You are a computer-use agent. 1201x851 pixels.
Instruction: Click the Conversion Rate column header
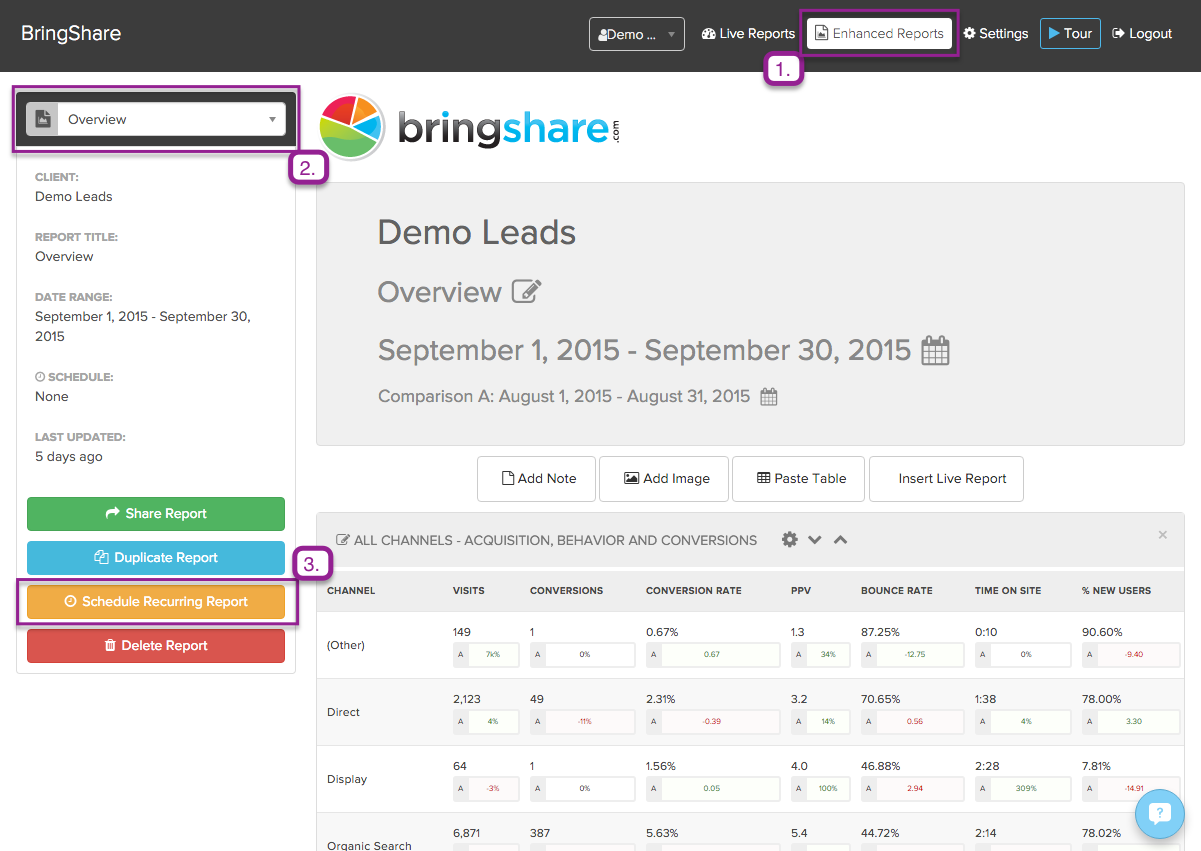pyautogui.click(x=694, y=591)
